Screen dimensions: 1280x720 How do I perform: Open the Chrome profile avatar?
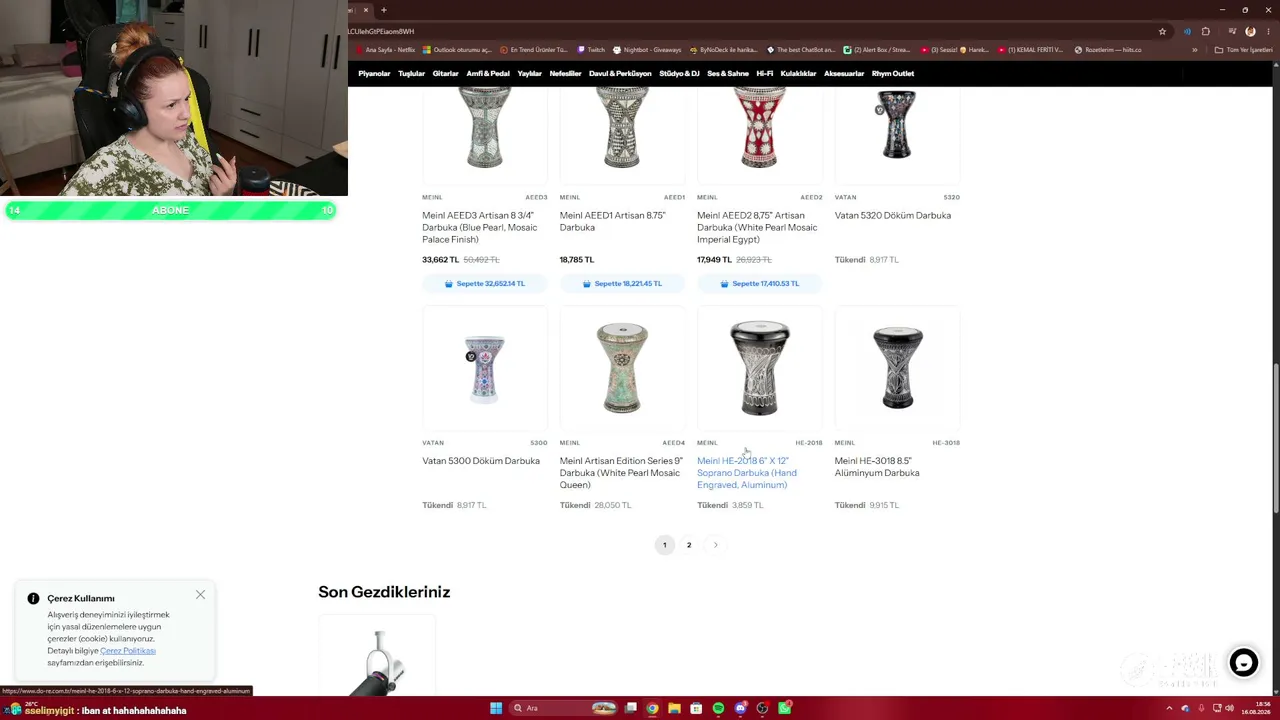pyautogui.click(x=1250, y=31)
